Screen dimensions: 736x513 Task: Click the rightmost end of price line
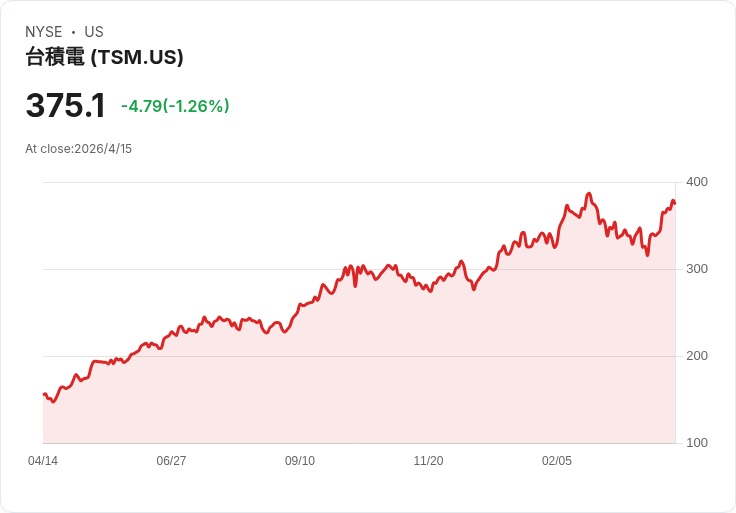coord(675,204)
